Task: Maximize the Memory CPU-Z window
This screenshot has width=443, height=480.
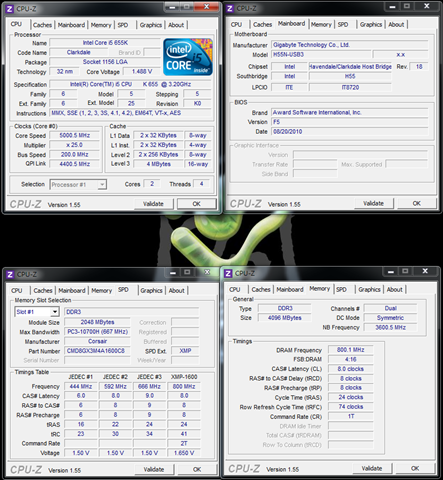Action: click(405, 271)
